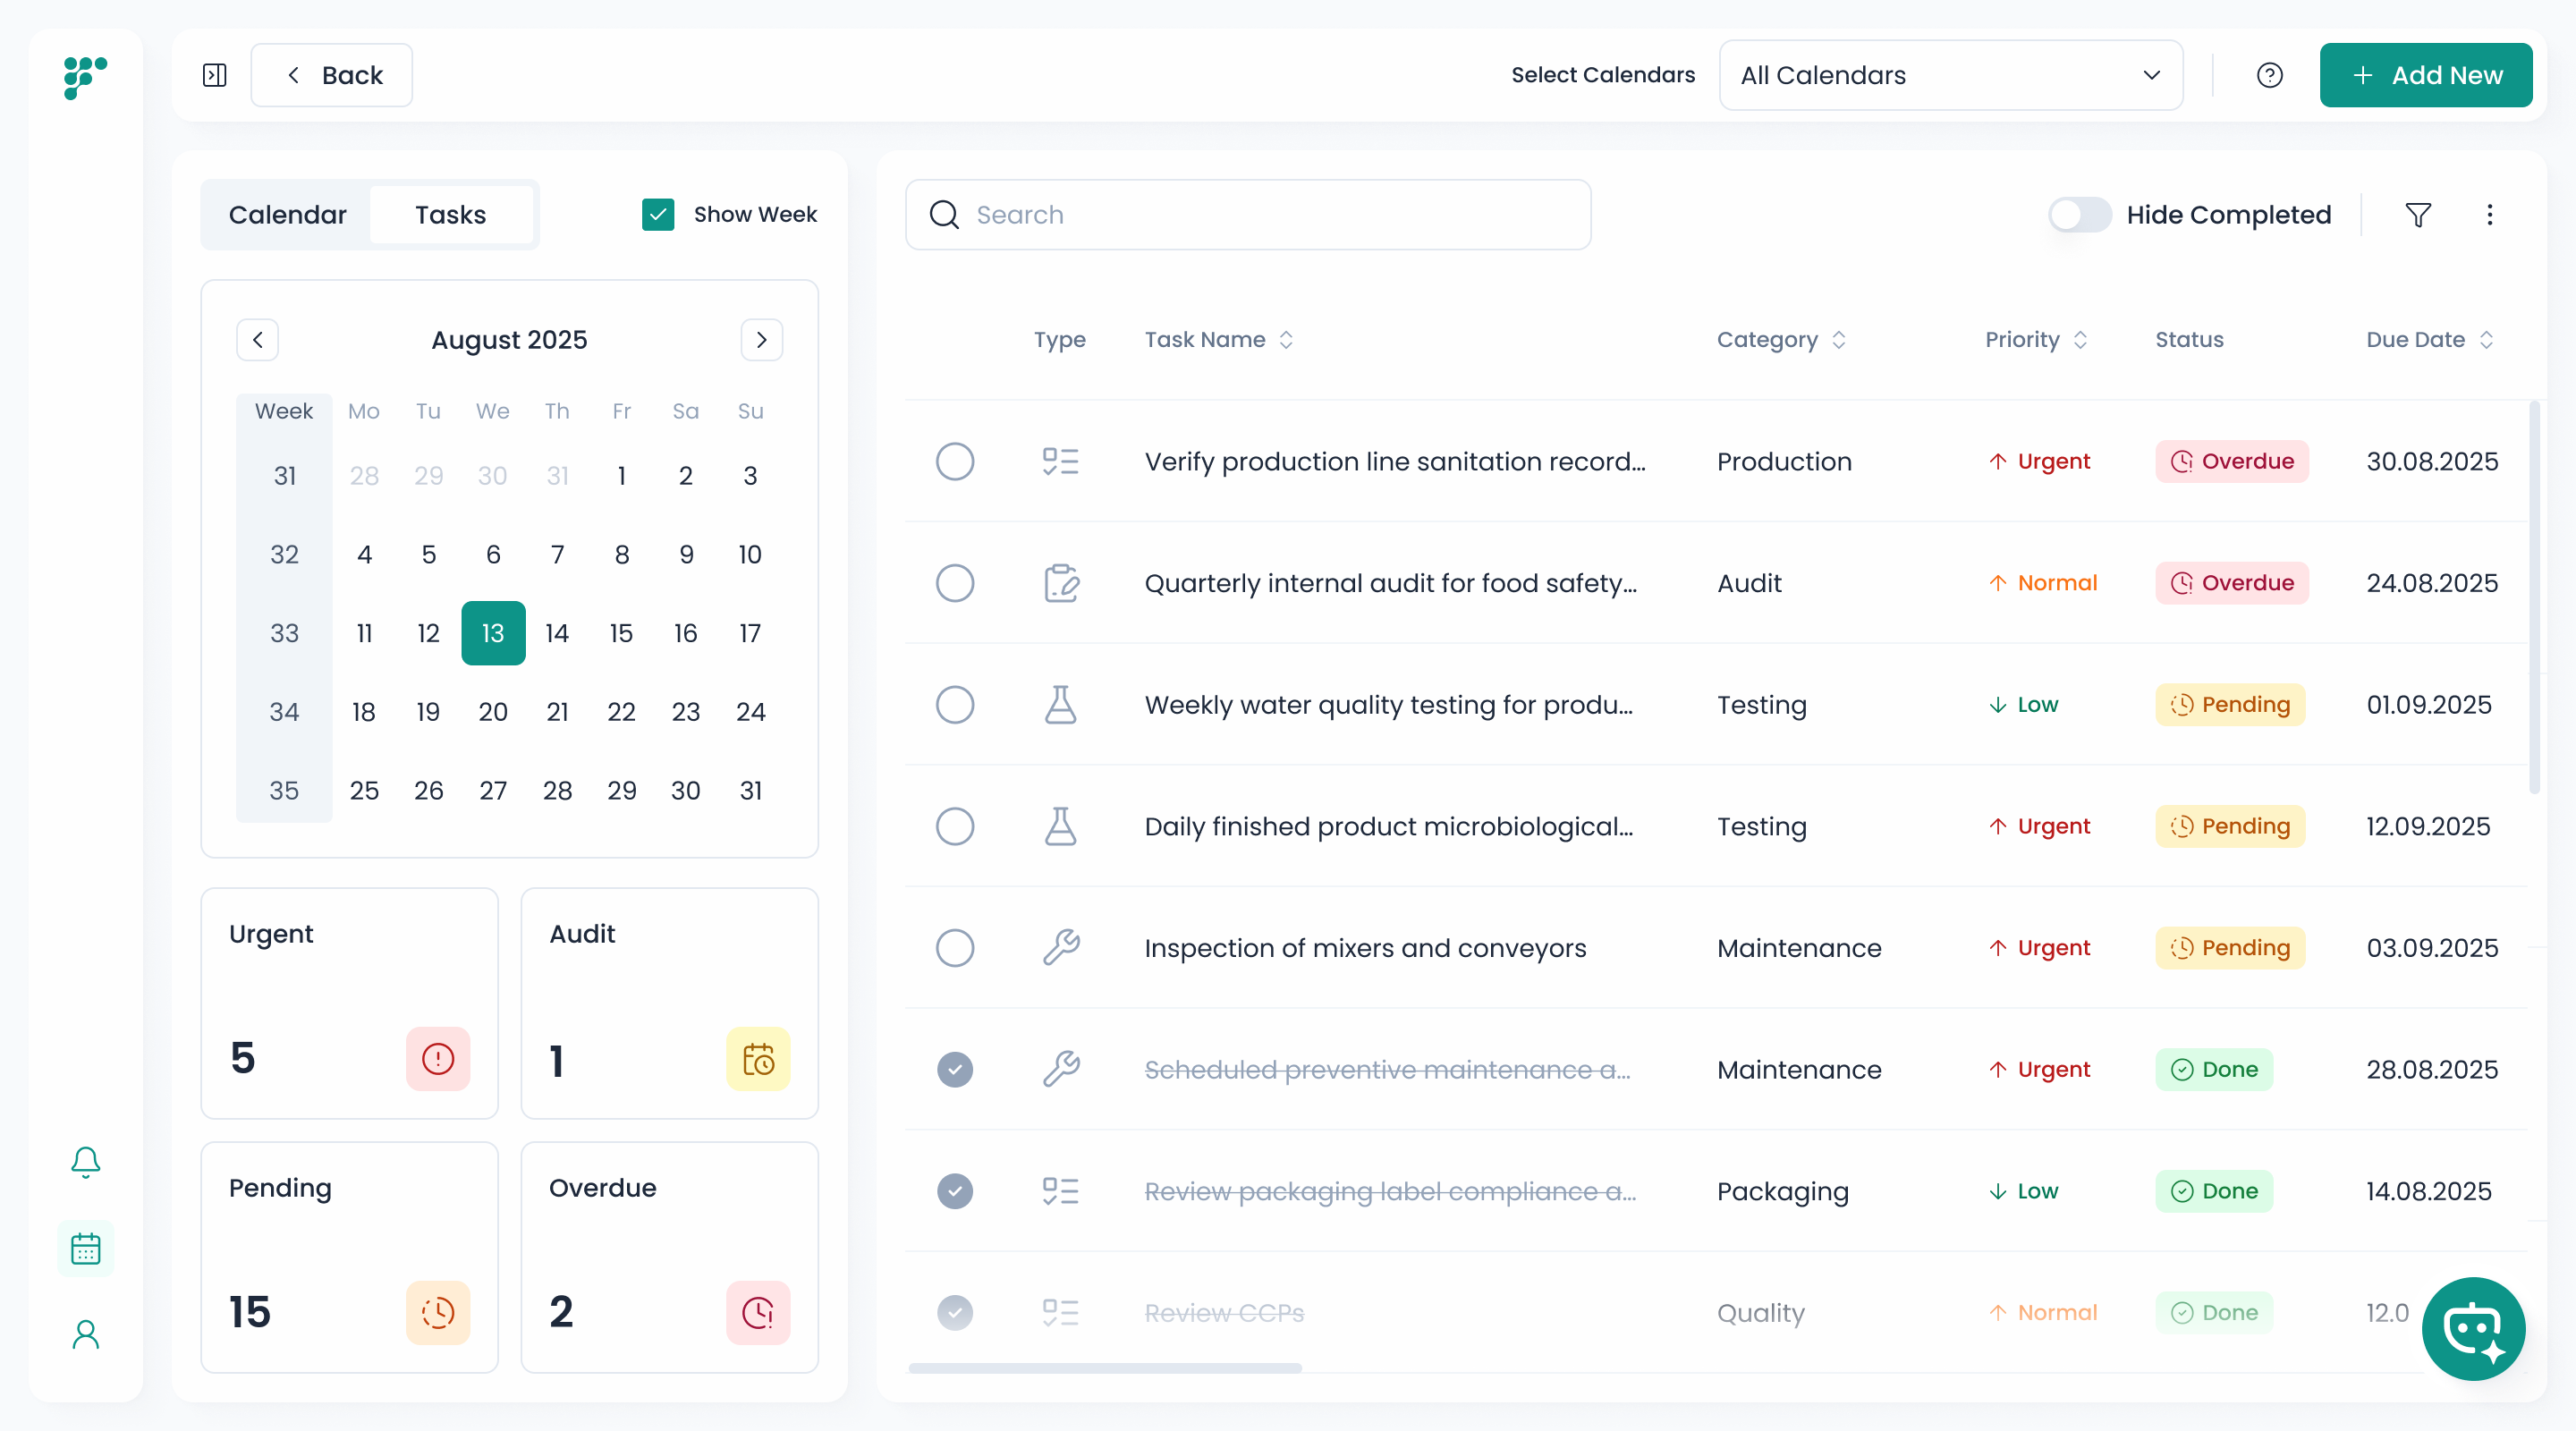Click Pending badge for Inspection of mixers

pyautogui.click(x=2229, y=947)
